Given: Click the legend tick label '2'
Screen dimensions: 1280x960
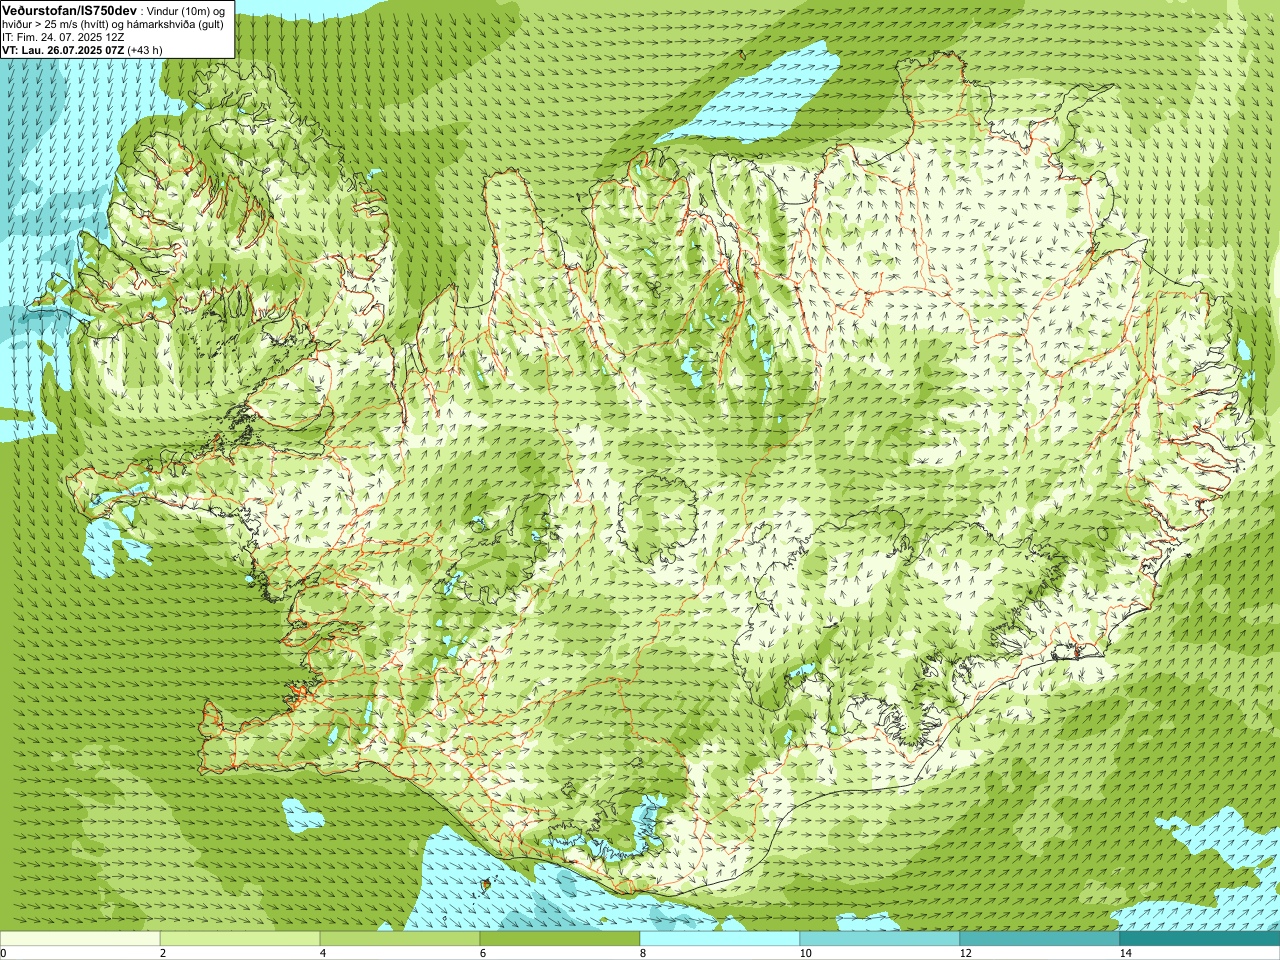Looking at the screenshot, I should click(163, 953).
